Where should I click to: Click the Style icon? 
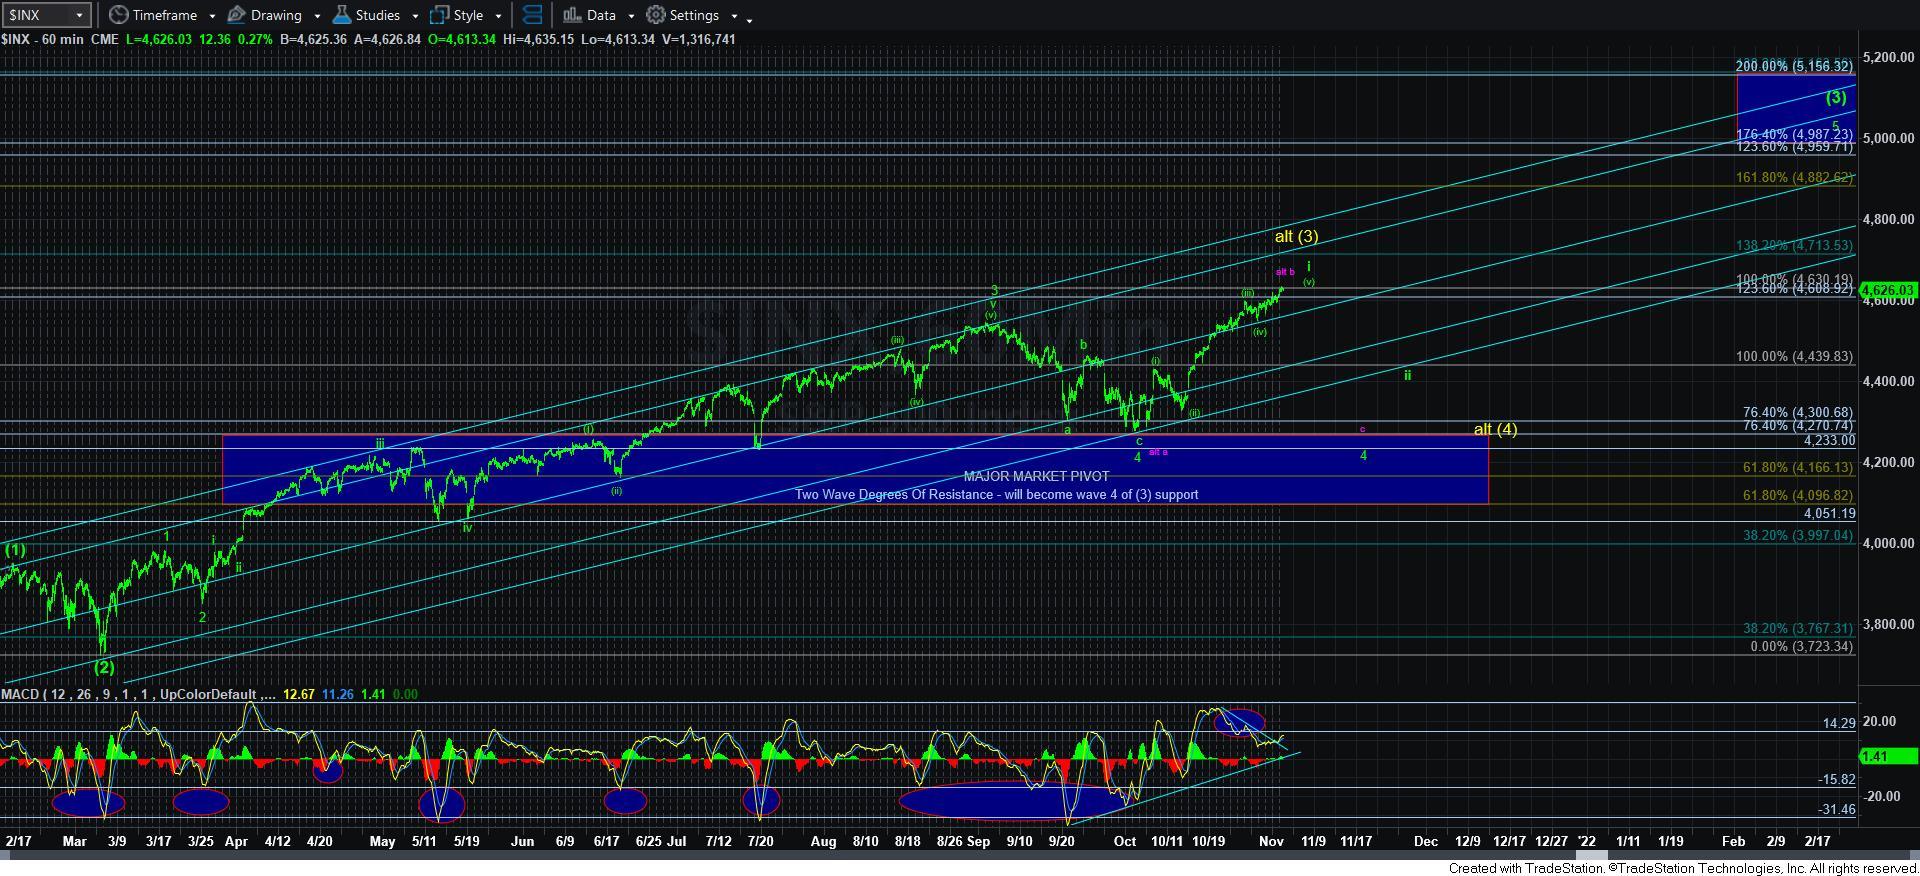pos(439,15)
